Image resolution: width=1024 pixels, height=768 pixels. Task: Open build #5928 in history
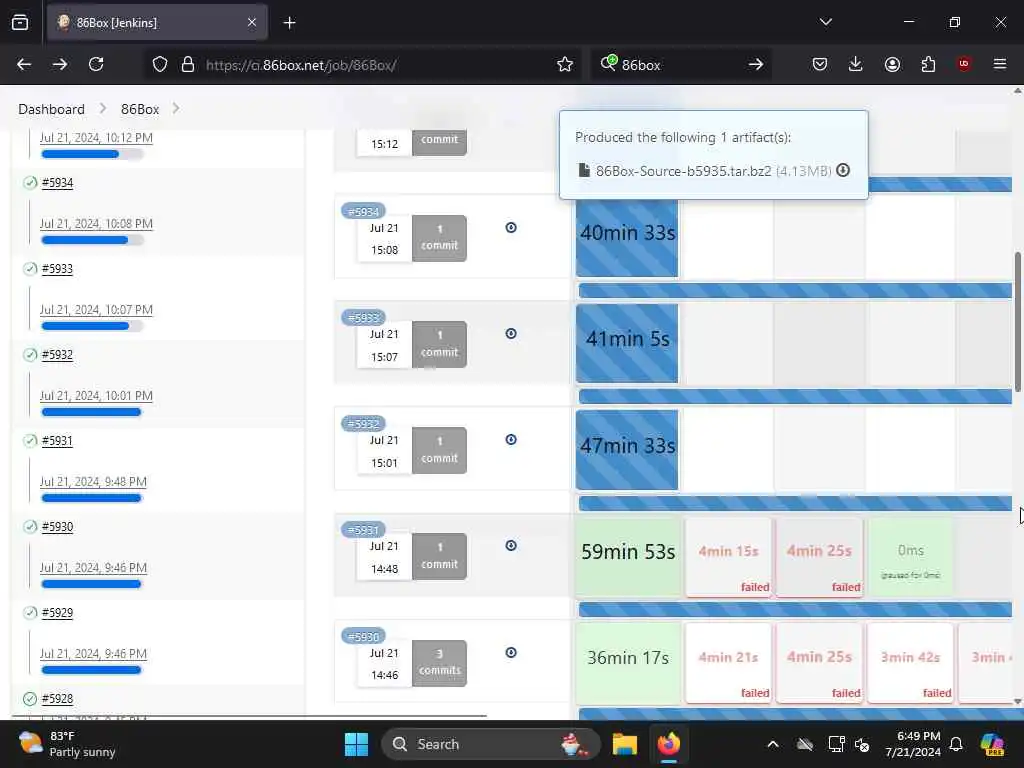click(x=57, y=699)
